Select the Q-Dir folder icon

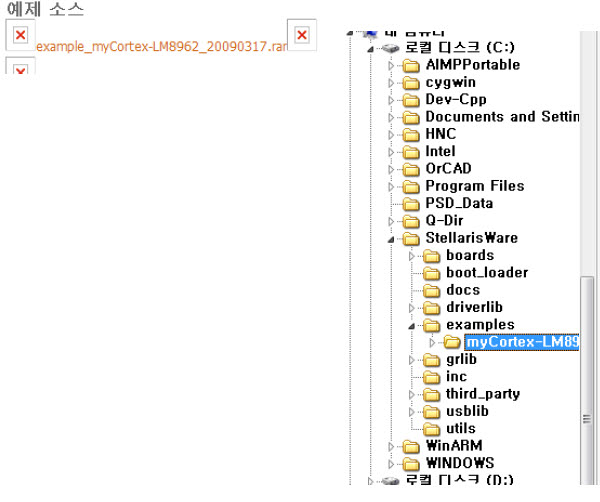411,222
